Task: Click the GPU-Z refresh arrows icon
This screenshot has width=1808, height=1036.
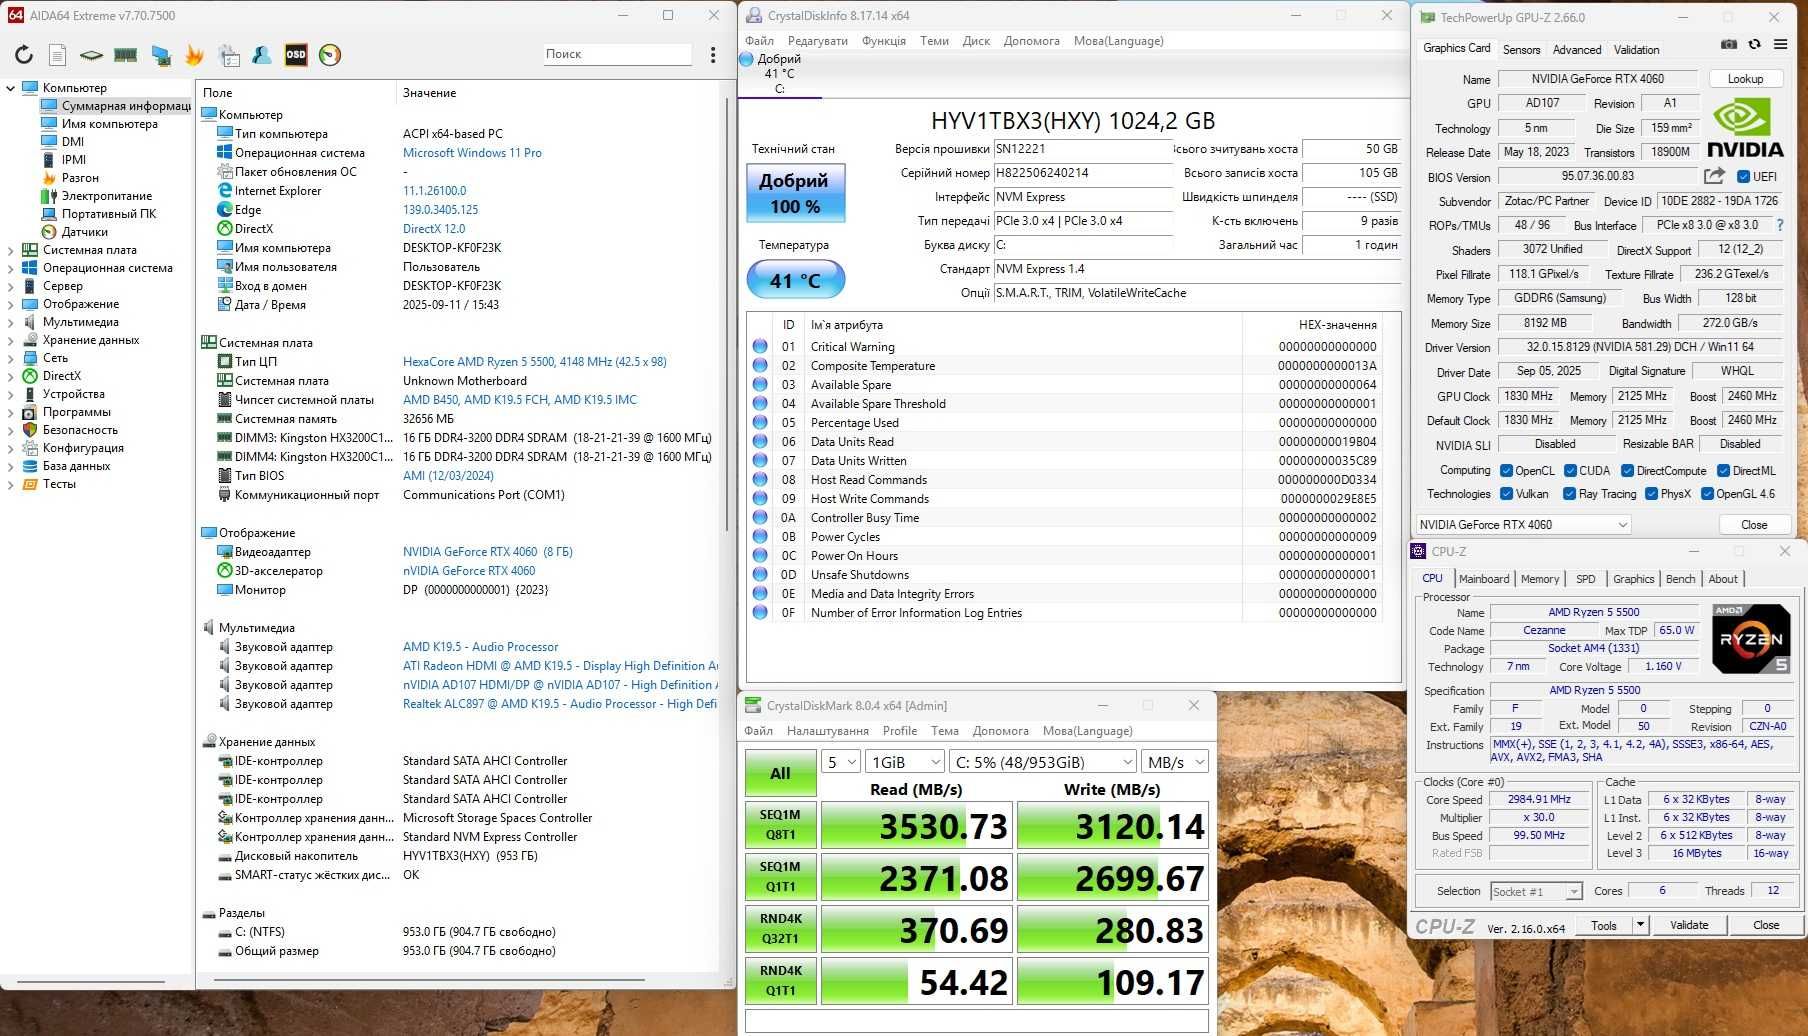Action: coord(1754,44)
